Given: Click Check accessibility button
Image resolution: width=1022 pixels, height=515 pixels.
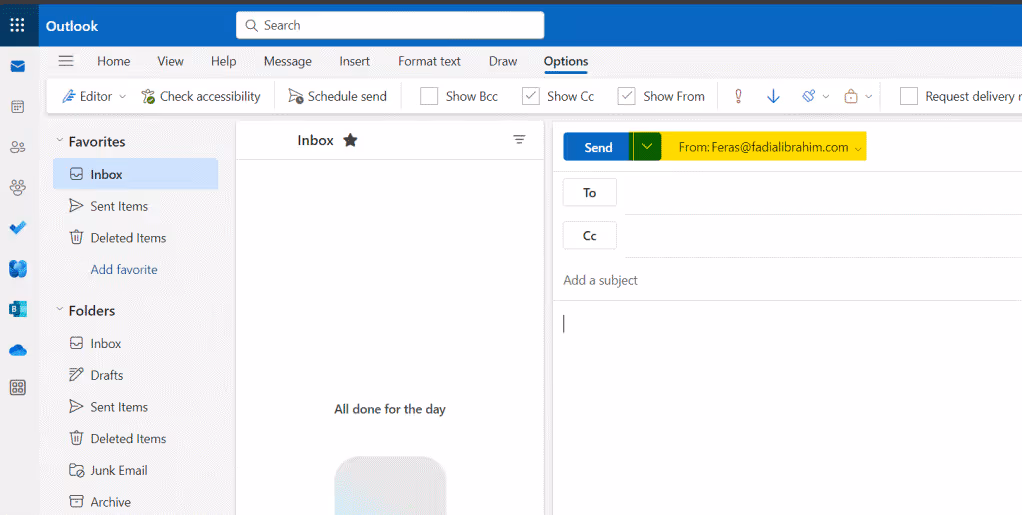Looking at the screenshot, I should click(201, 96).
